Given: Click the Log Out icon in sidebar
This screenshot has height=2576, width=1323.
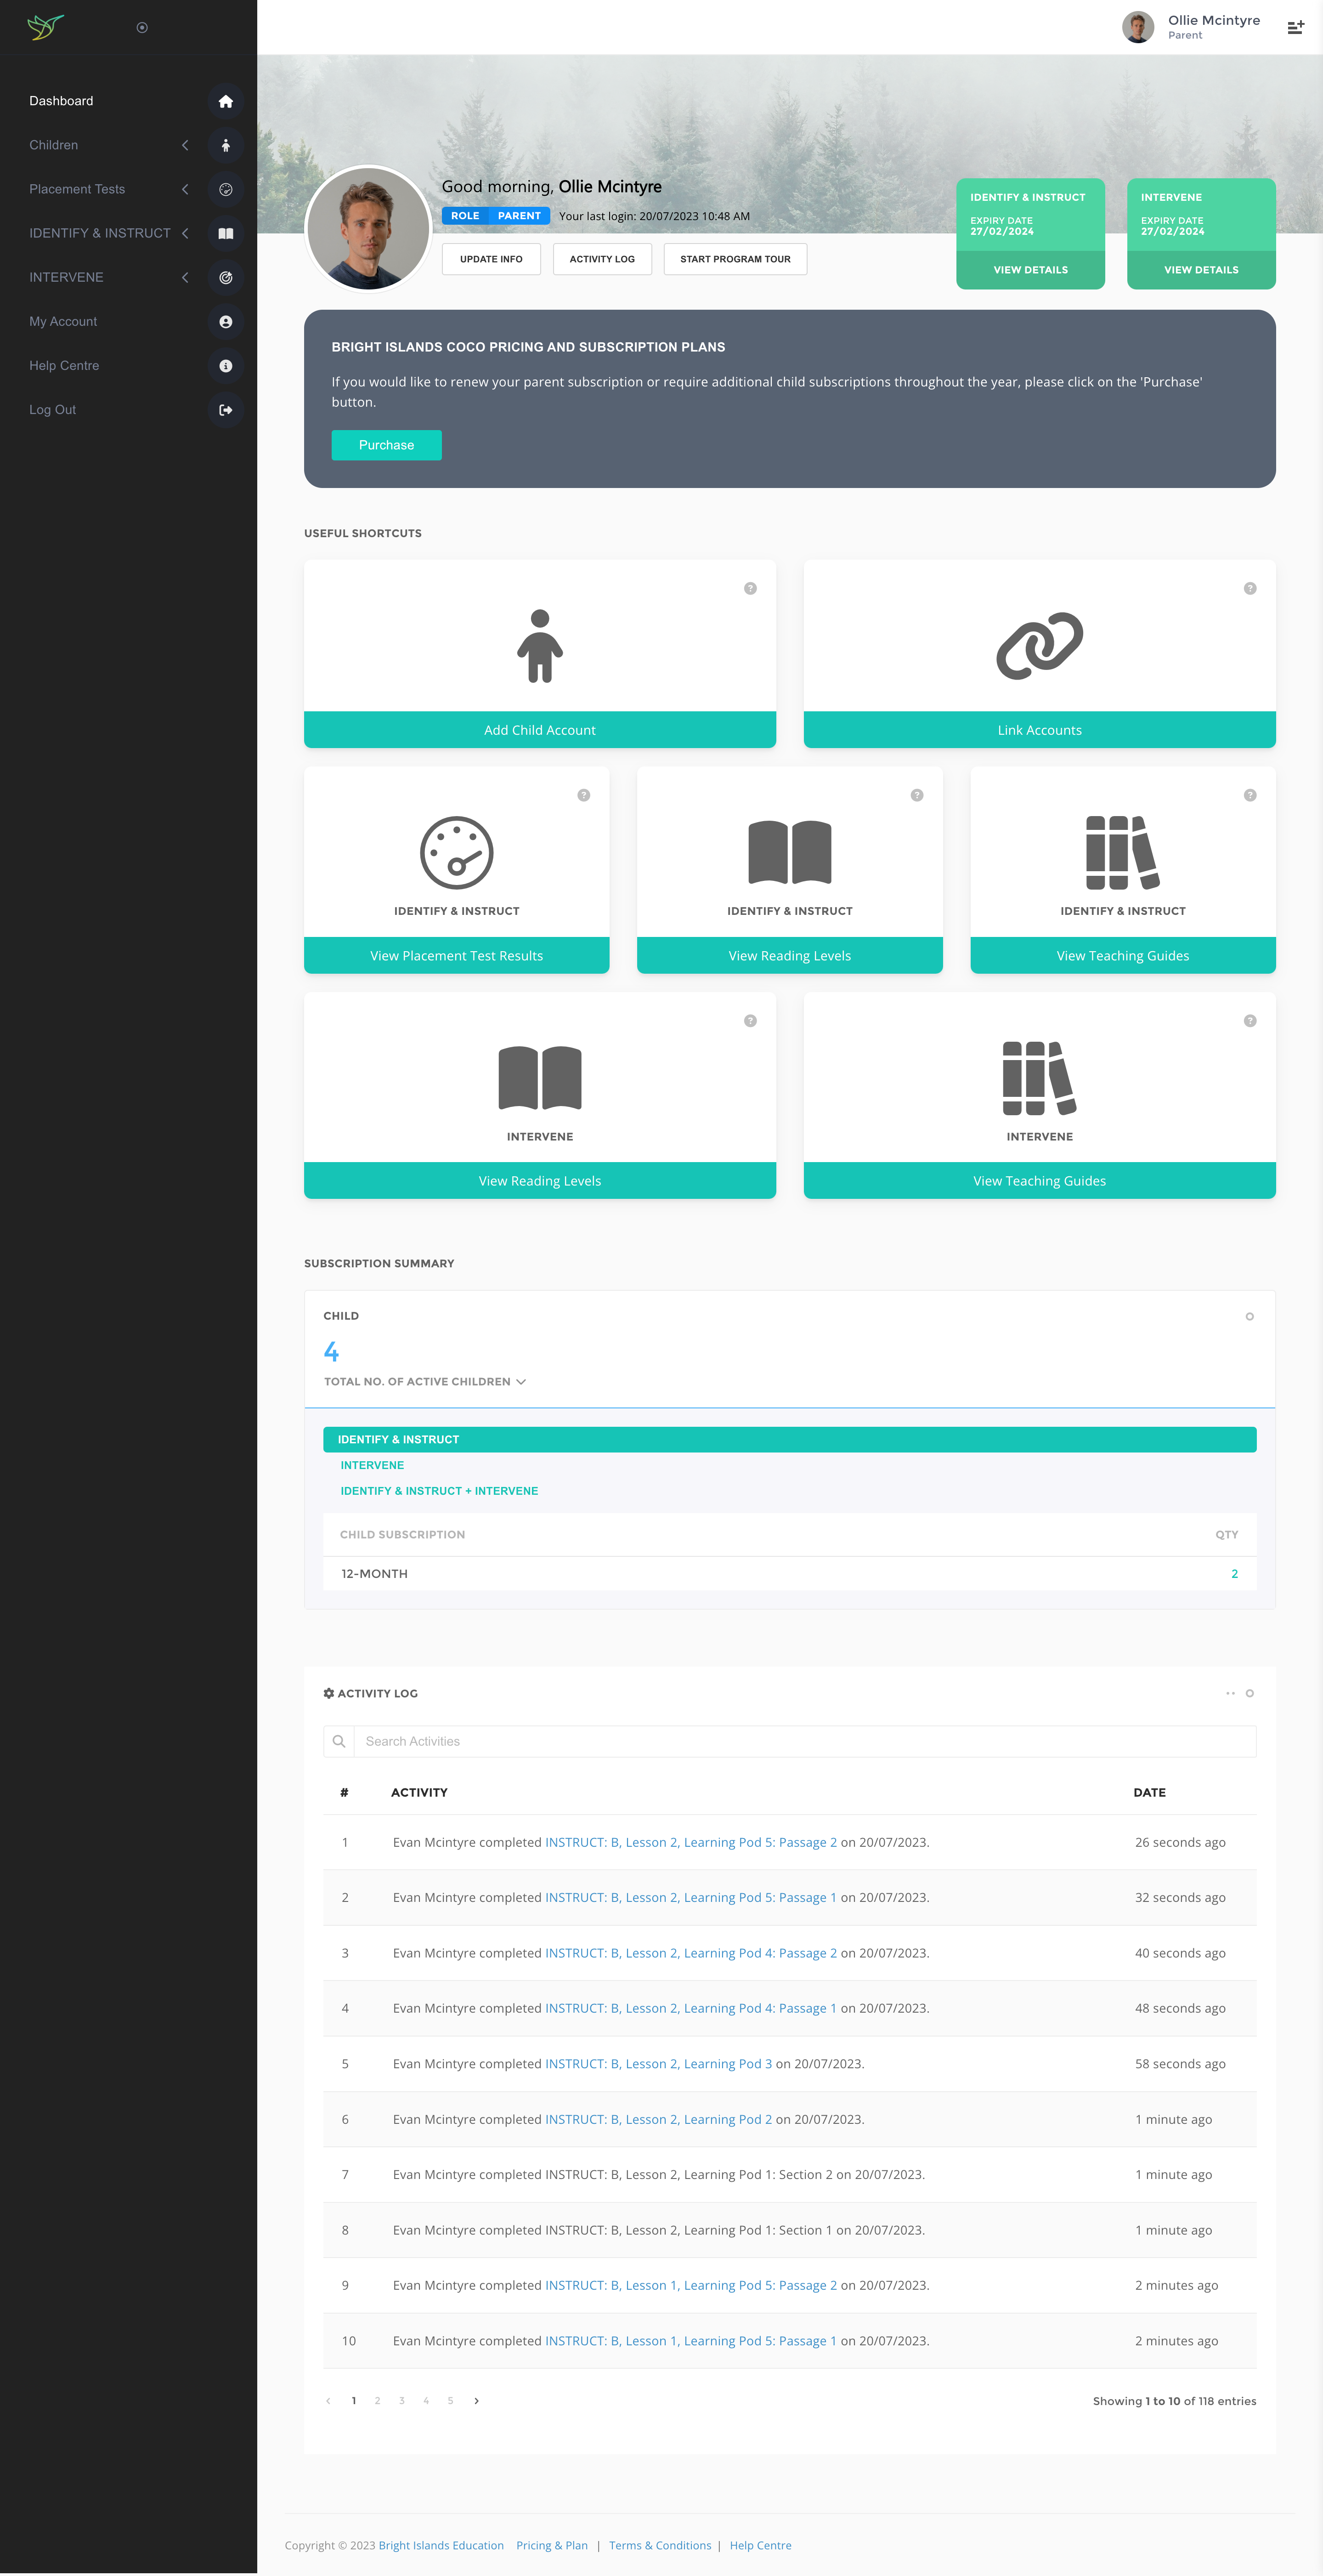Looking at the screenshot, I should coord(226,410).
